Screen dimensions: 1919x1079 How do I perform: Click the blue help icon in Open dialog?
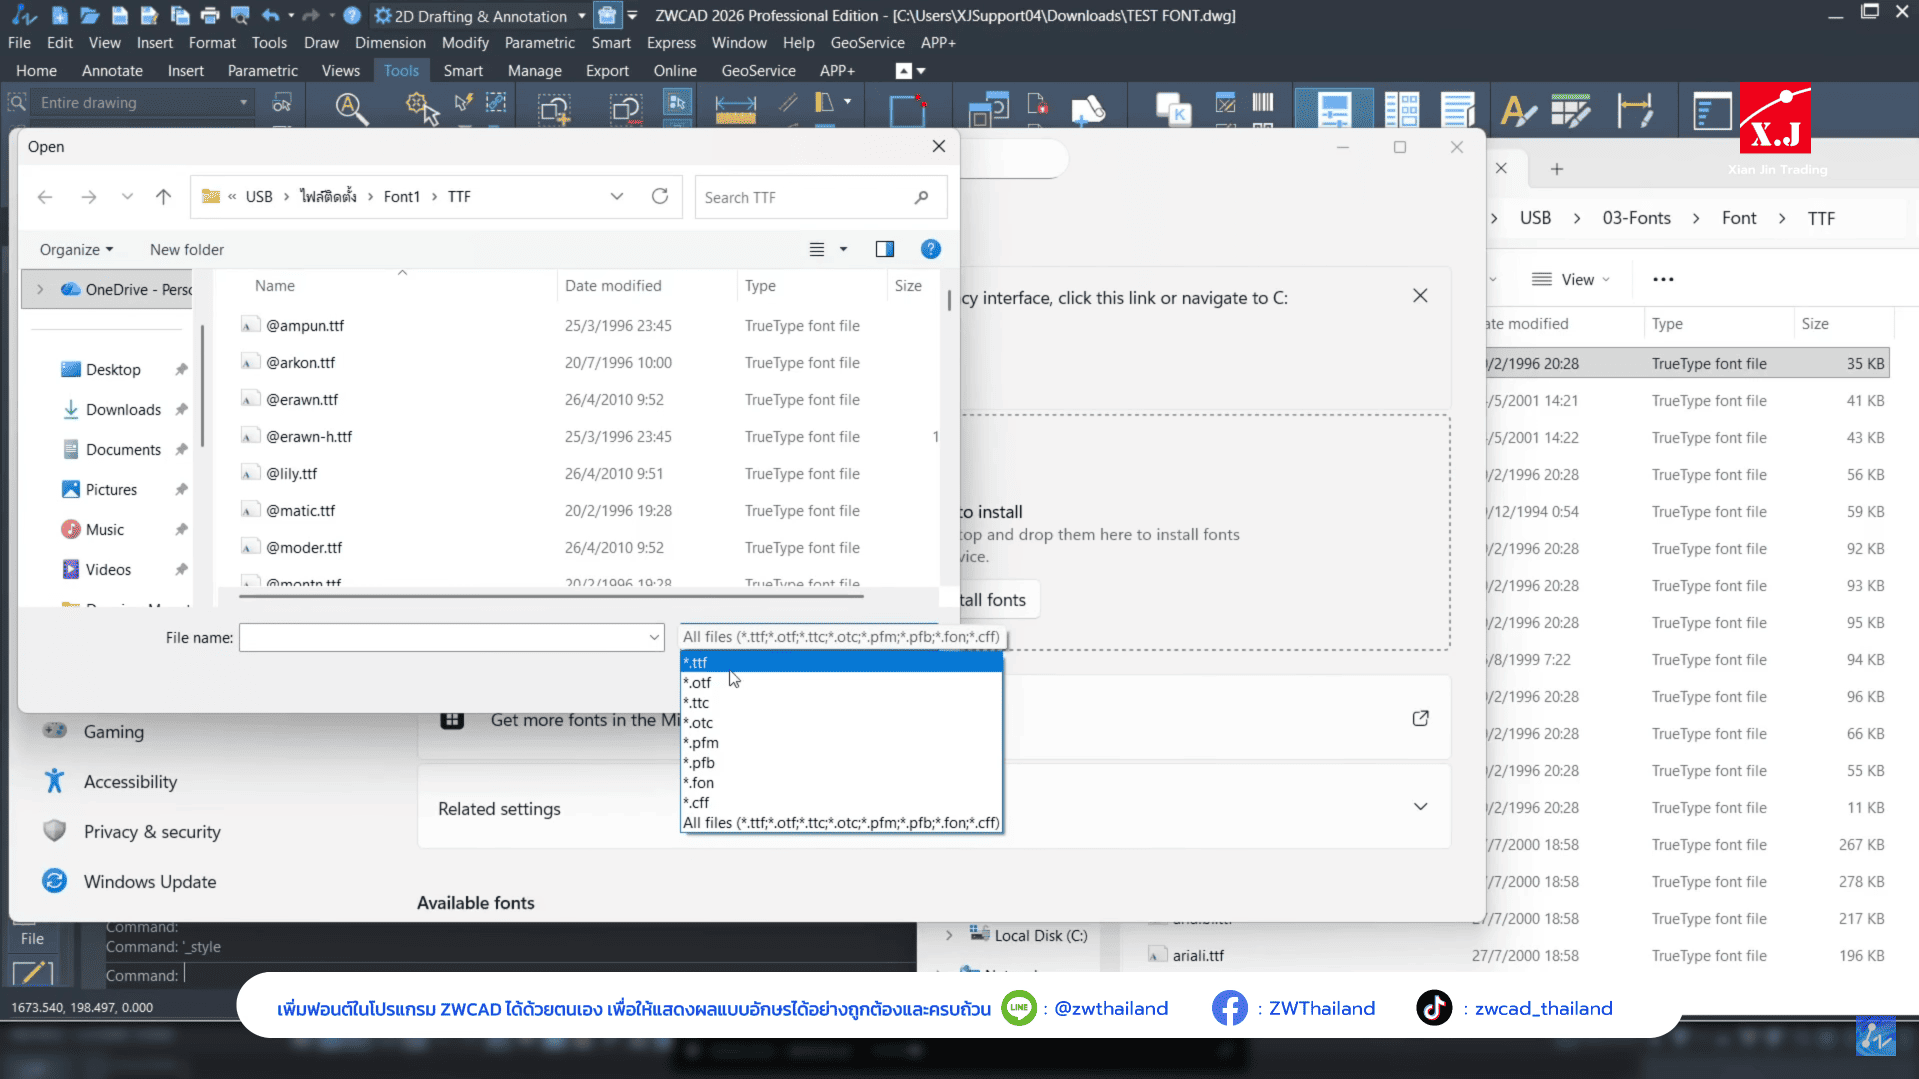coord(930,249)
